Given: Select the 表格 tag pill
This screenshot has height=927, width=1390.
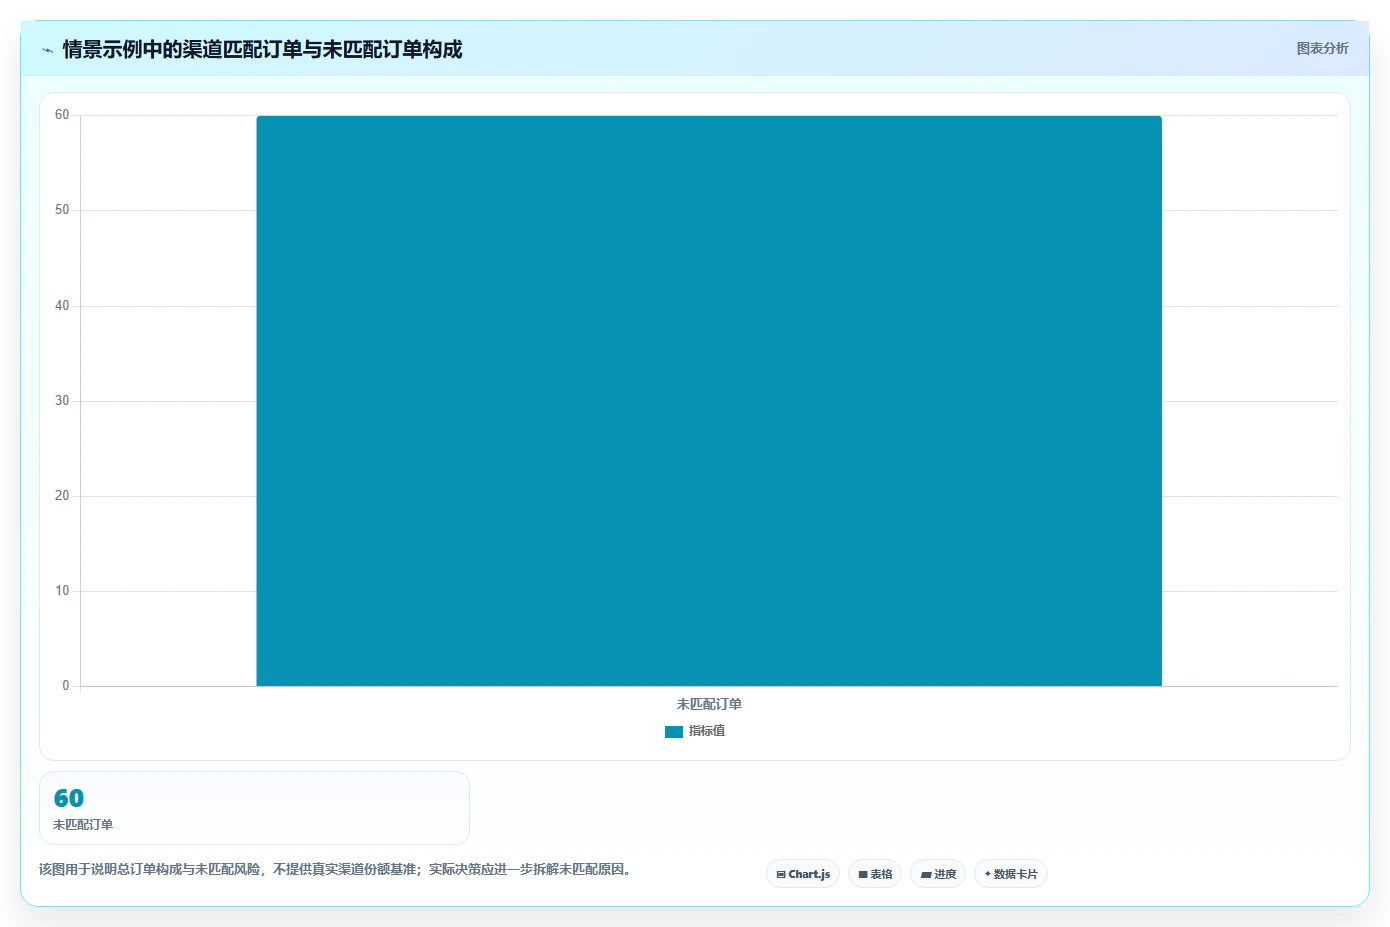Looking at the screenshot, I should 875,874.
